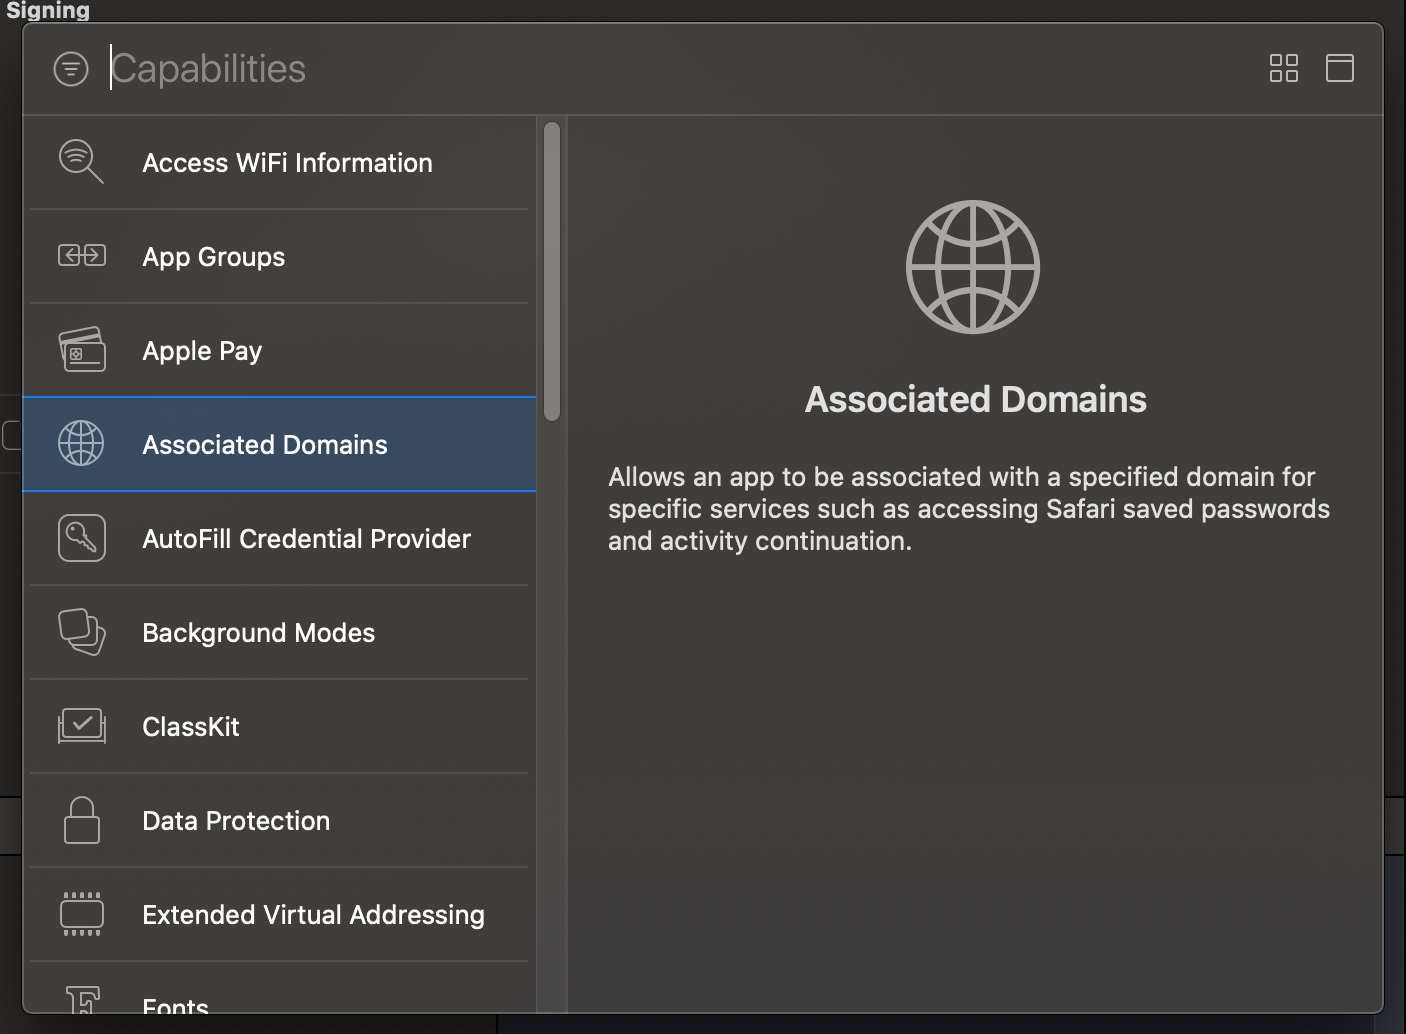Select Associated Domains list row
The height and width of the screenshot is (1034, 1406).
tap(279, 444)
